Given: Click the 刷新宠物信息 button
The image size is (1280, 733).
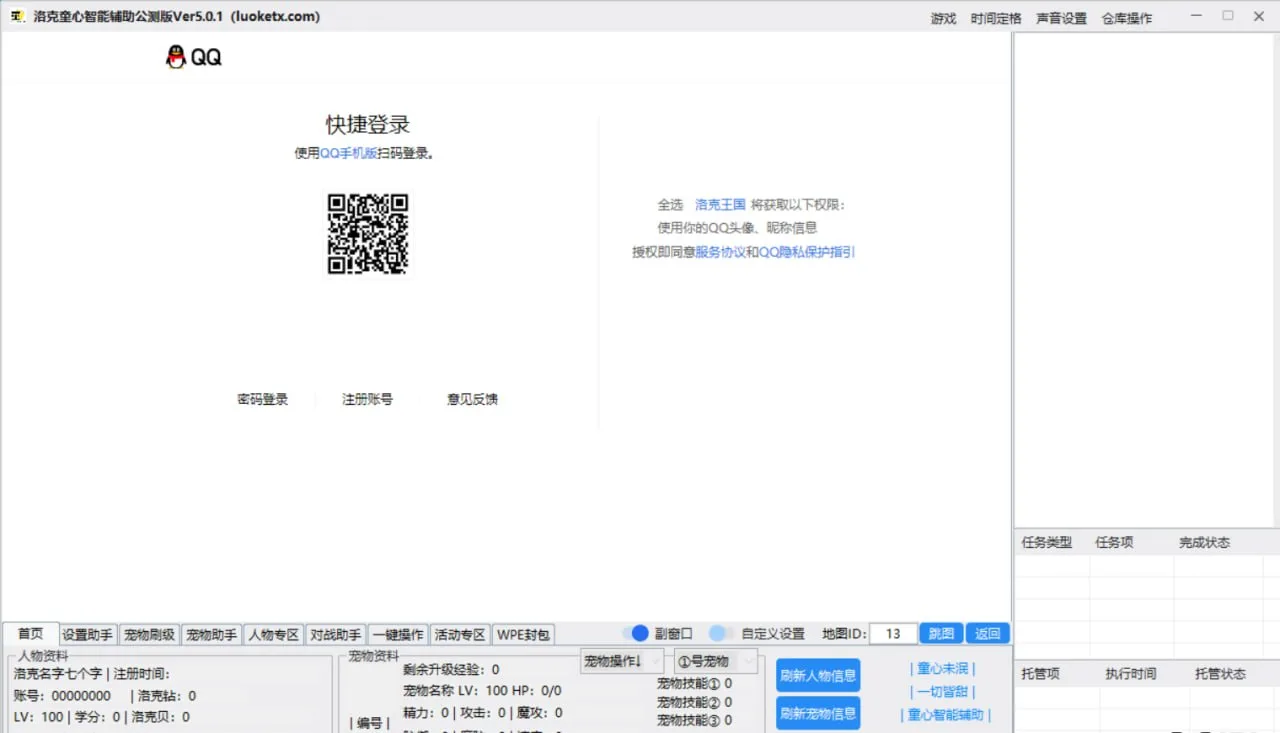Looking at the screenshot, I should [818, 713].
